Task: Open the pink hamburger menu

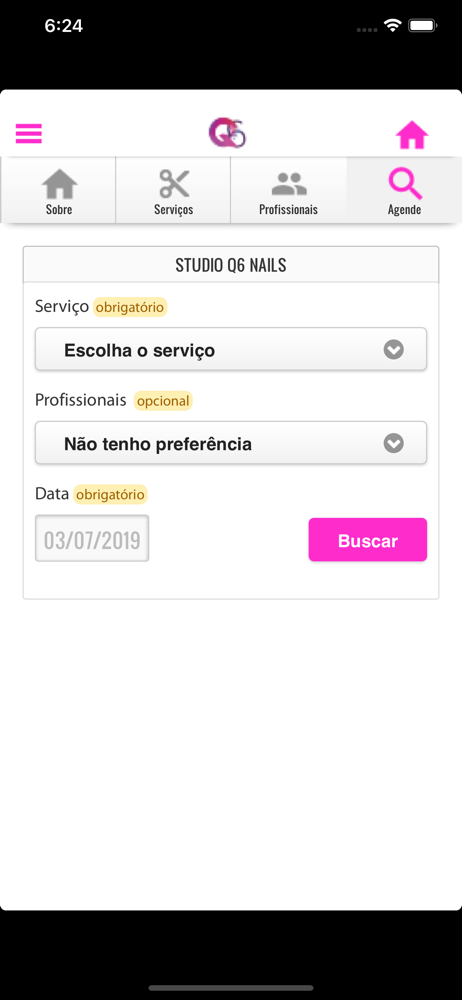Action: [x=29, y=133]
